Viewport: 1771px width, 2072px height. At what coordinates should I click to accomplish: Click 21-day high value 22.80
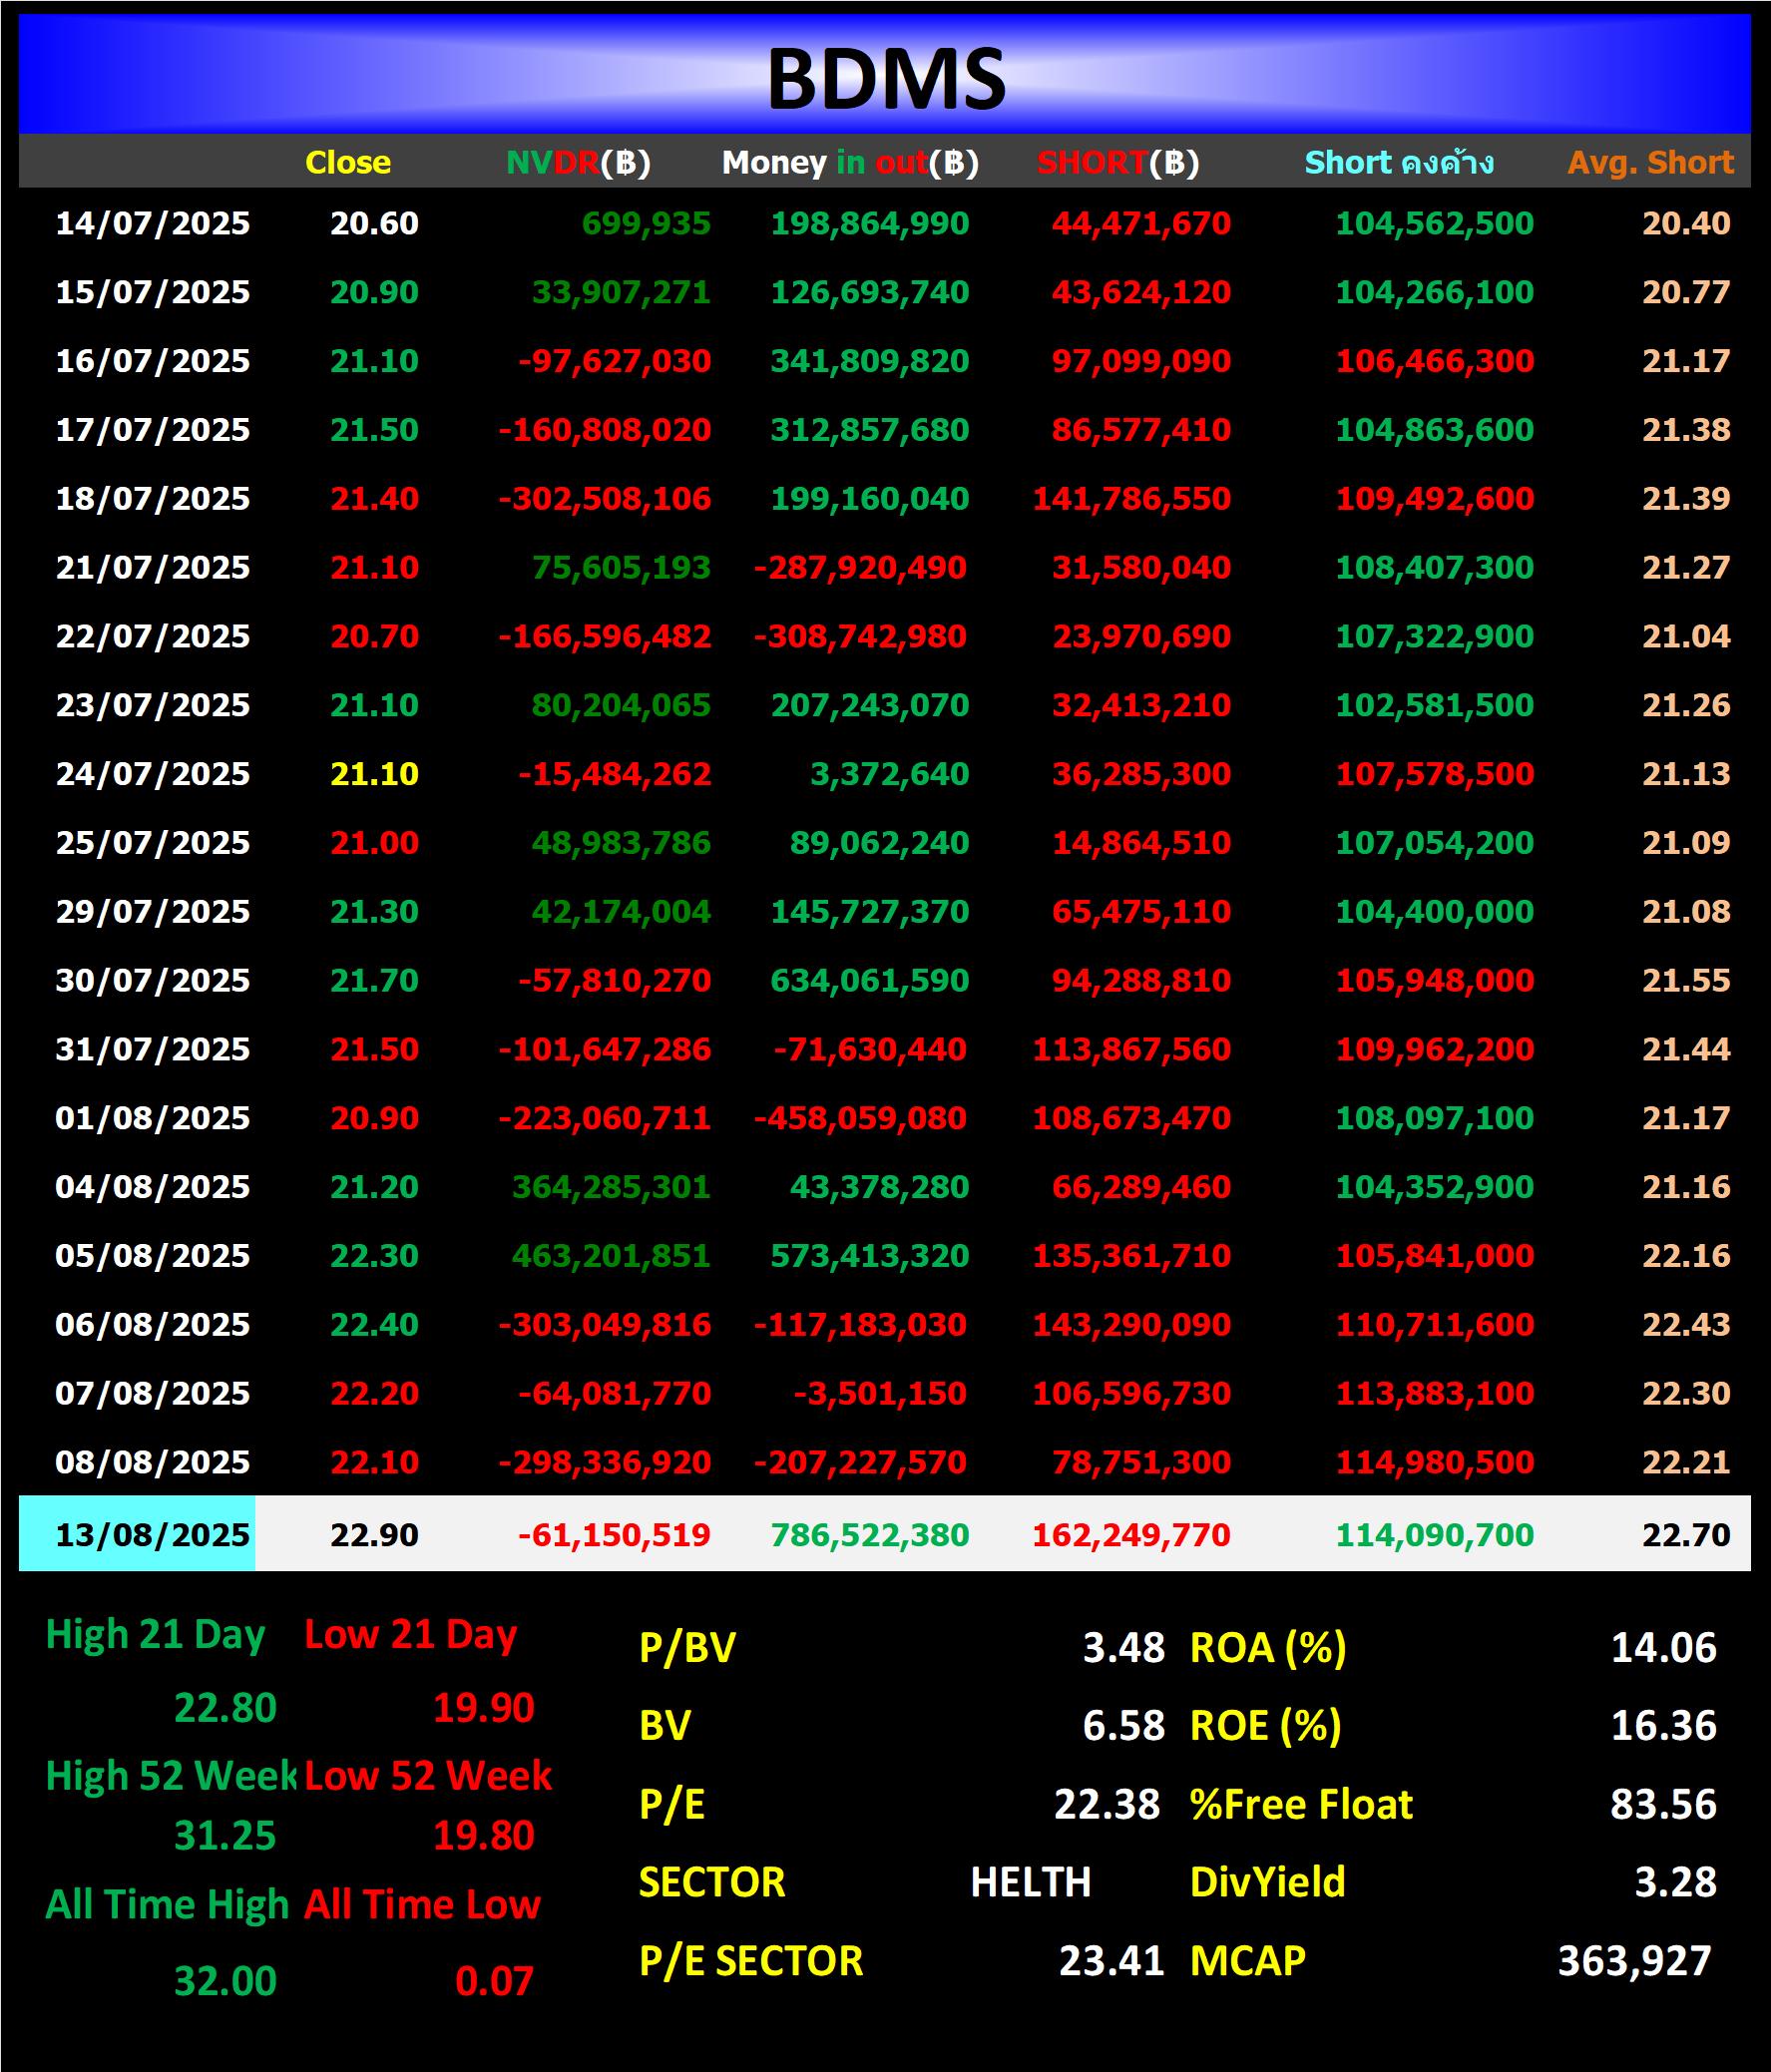(225, 1709)
